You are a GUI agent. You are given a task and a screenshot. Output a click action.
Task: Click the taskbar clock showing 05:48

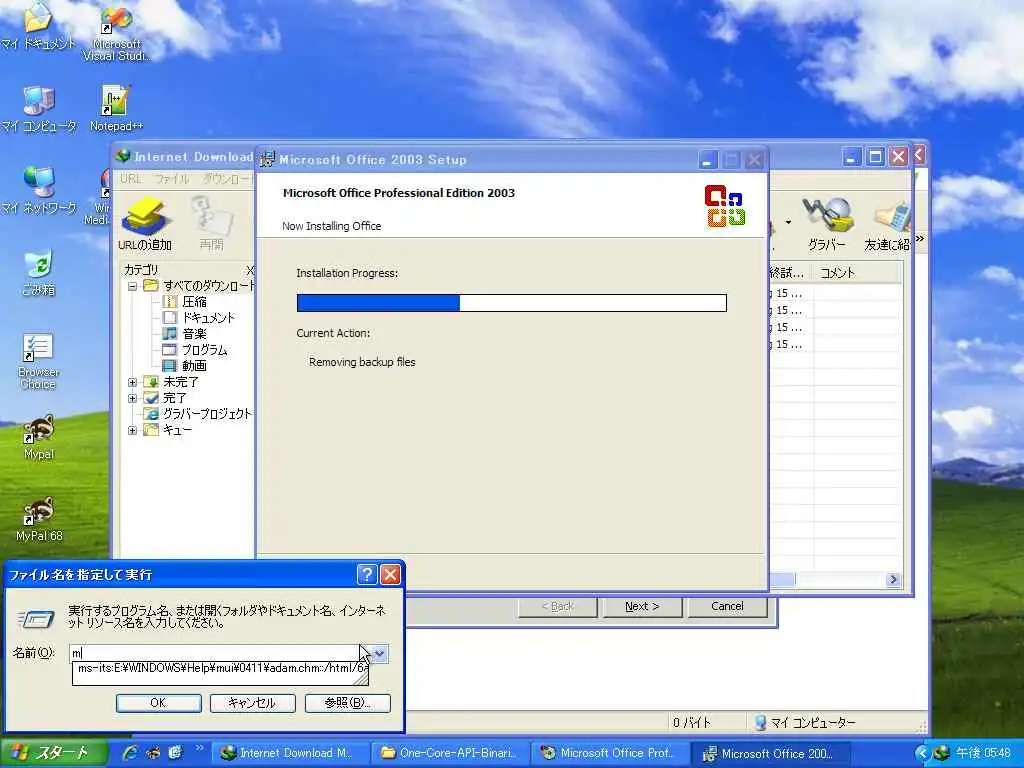click(984, 753)
